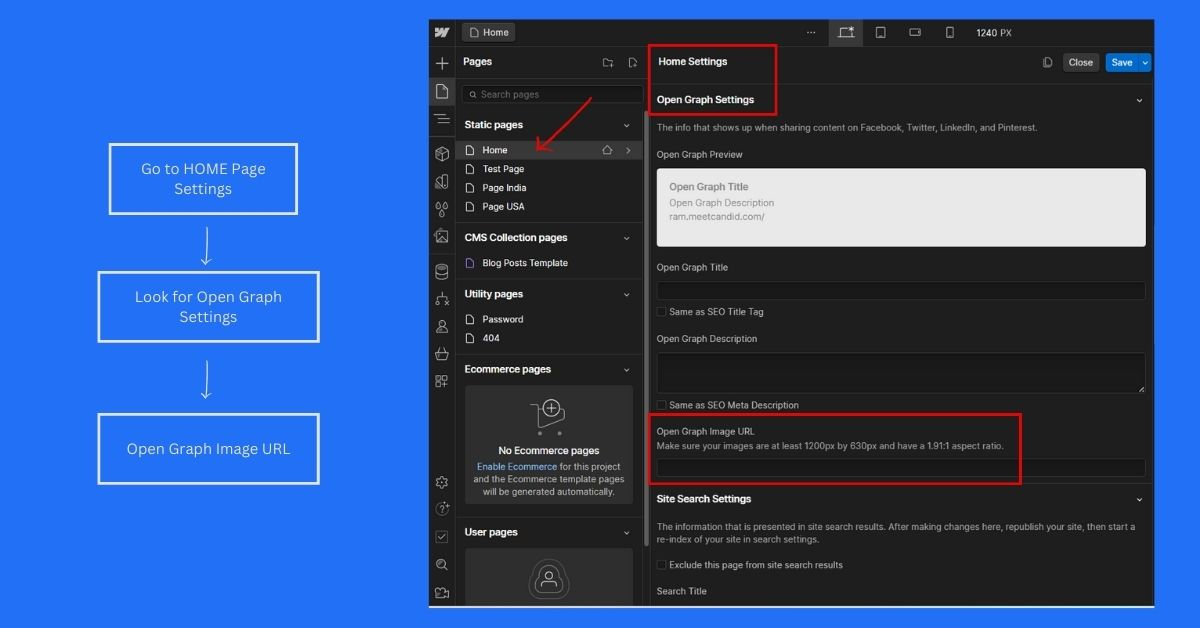Click the blue Save button

point(1122,62)
